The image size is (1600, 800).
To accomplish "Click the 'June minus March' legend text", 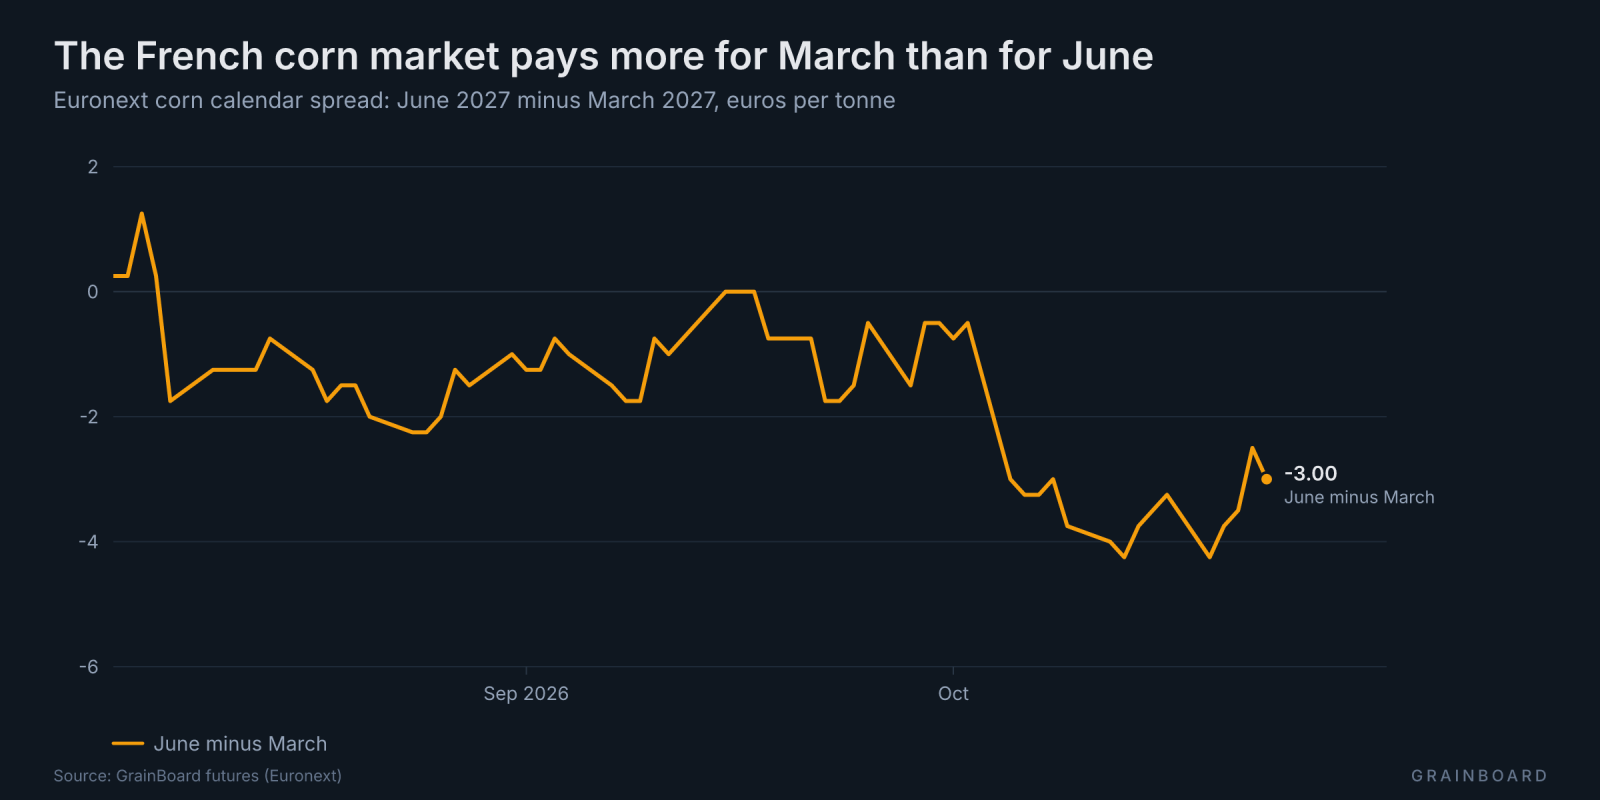I will coord(240,744).
